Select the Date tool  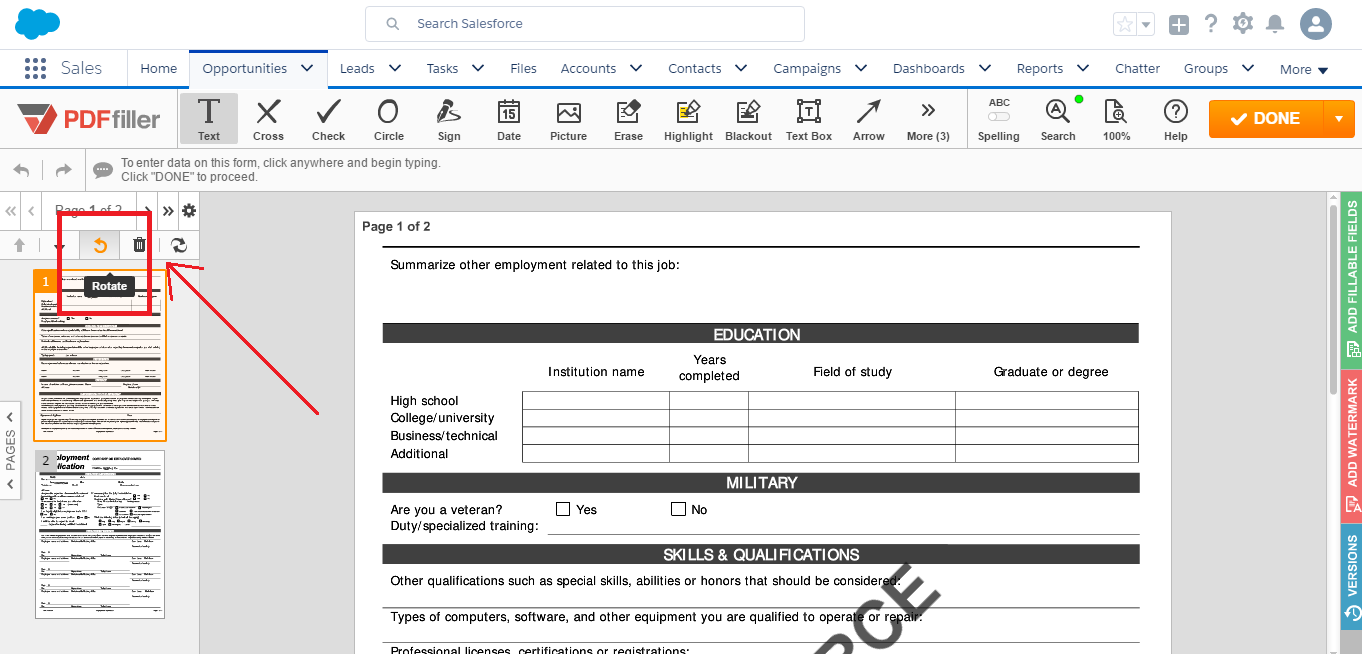(x=509, y=119)
